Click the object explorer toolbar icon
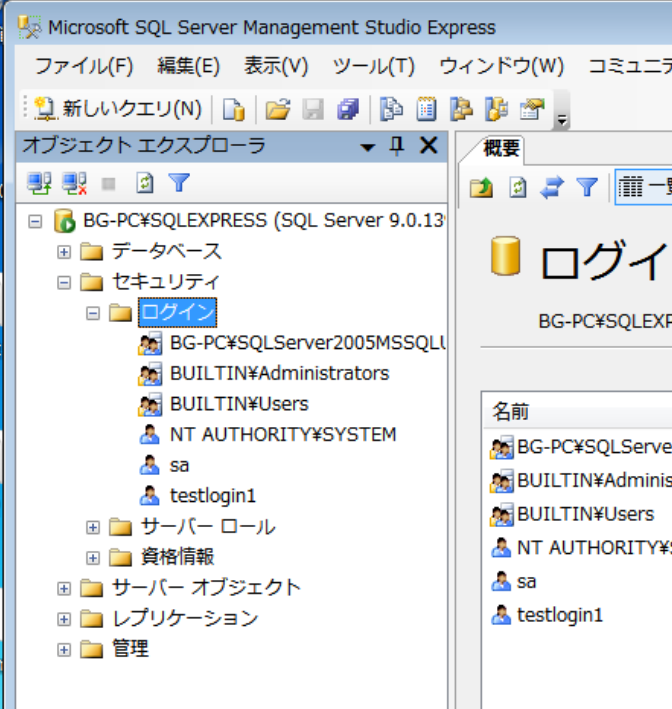This screenshot has height=709, width=672. click(461, 109)
